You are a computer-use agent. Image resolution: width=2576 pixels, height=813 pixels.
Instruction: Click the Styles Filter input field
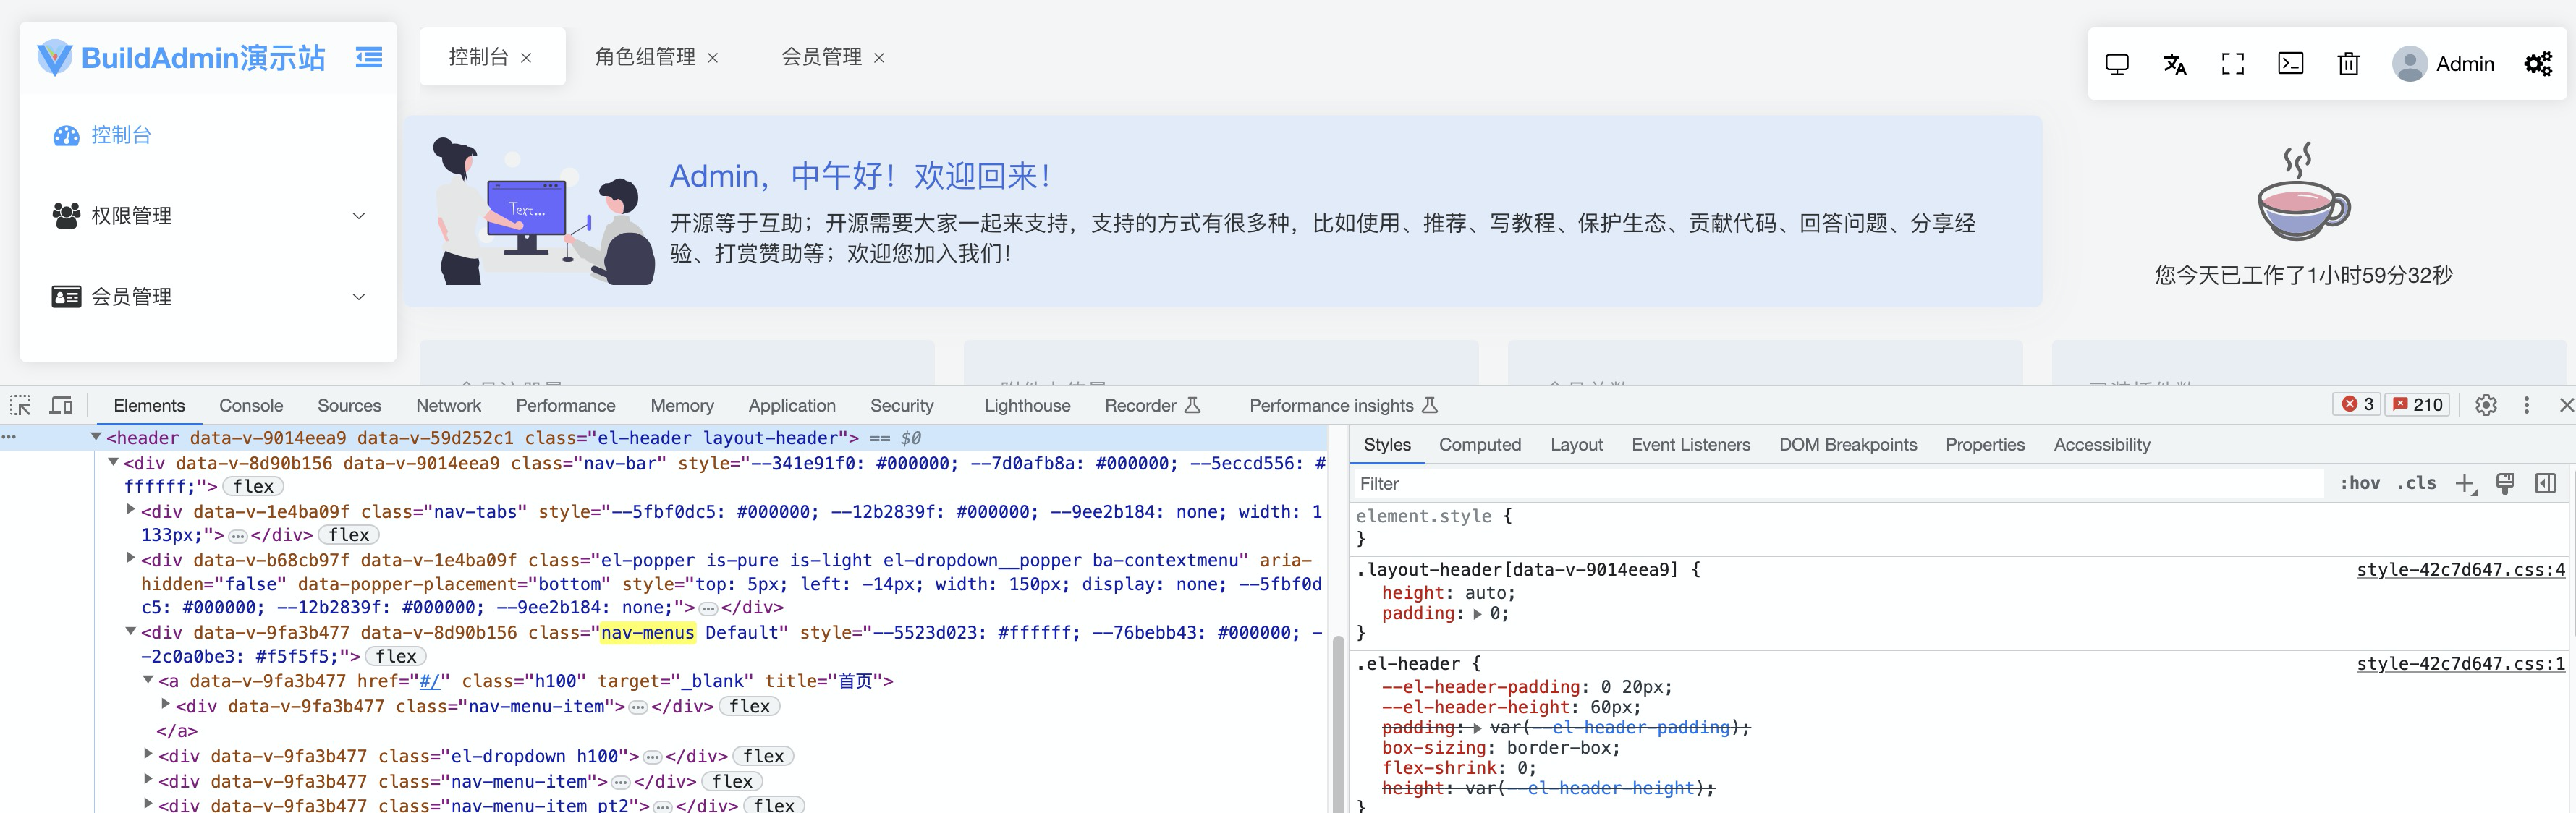[x=1830, y=483]
